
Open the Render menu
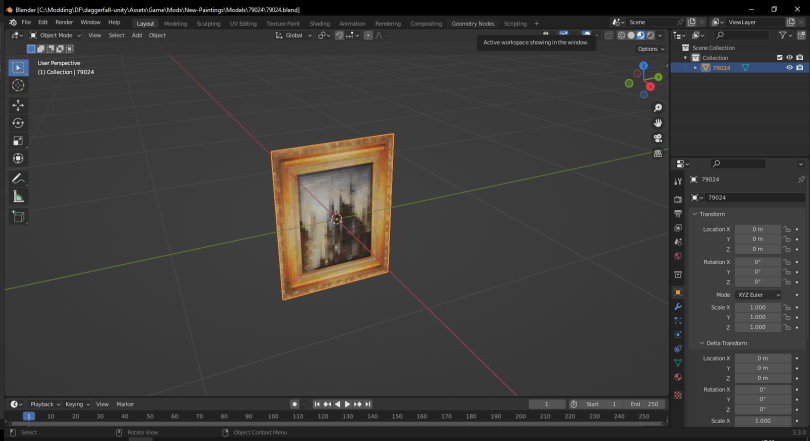pos(64,22)
